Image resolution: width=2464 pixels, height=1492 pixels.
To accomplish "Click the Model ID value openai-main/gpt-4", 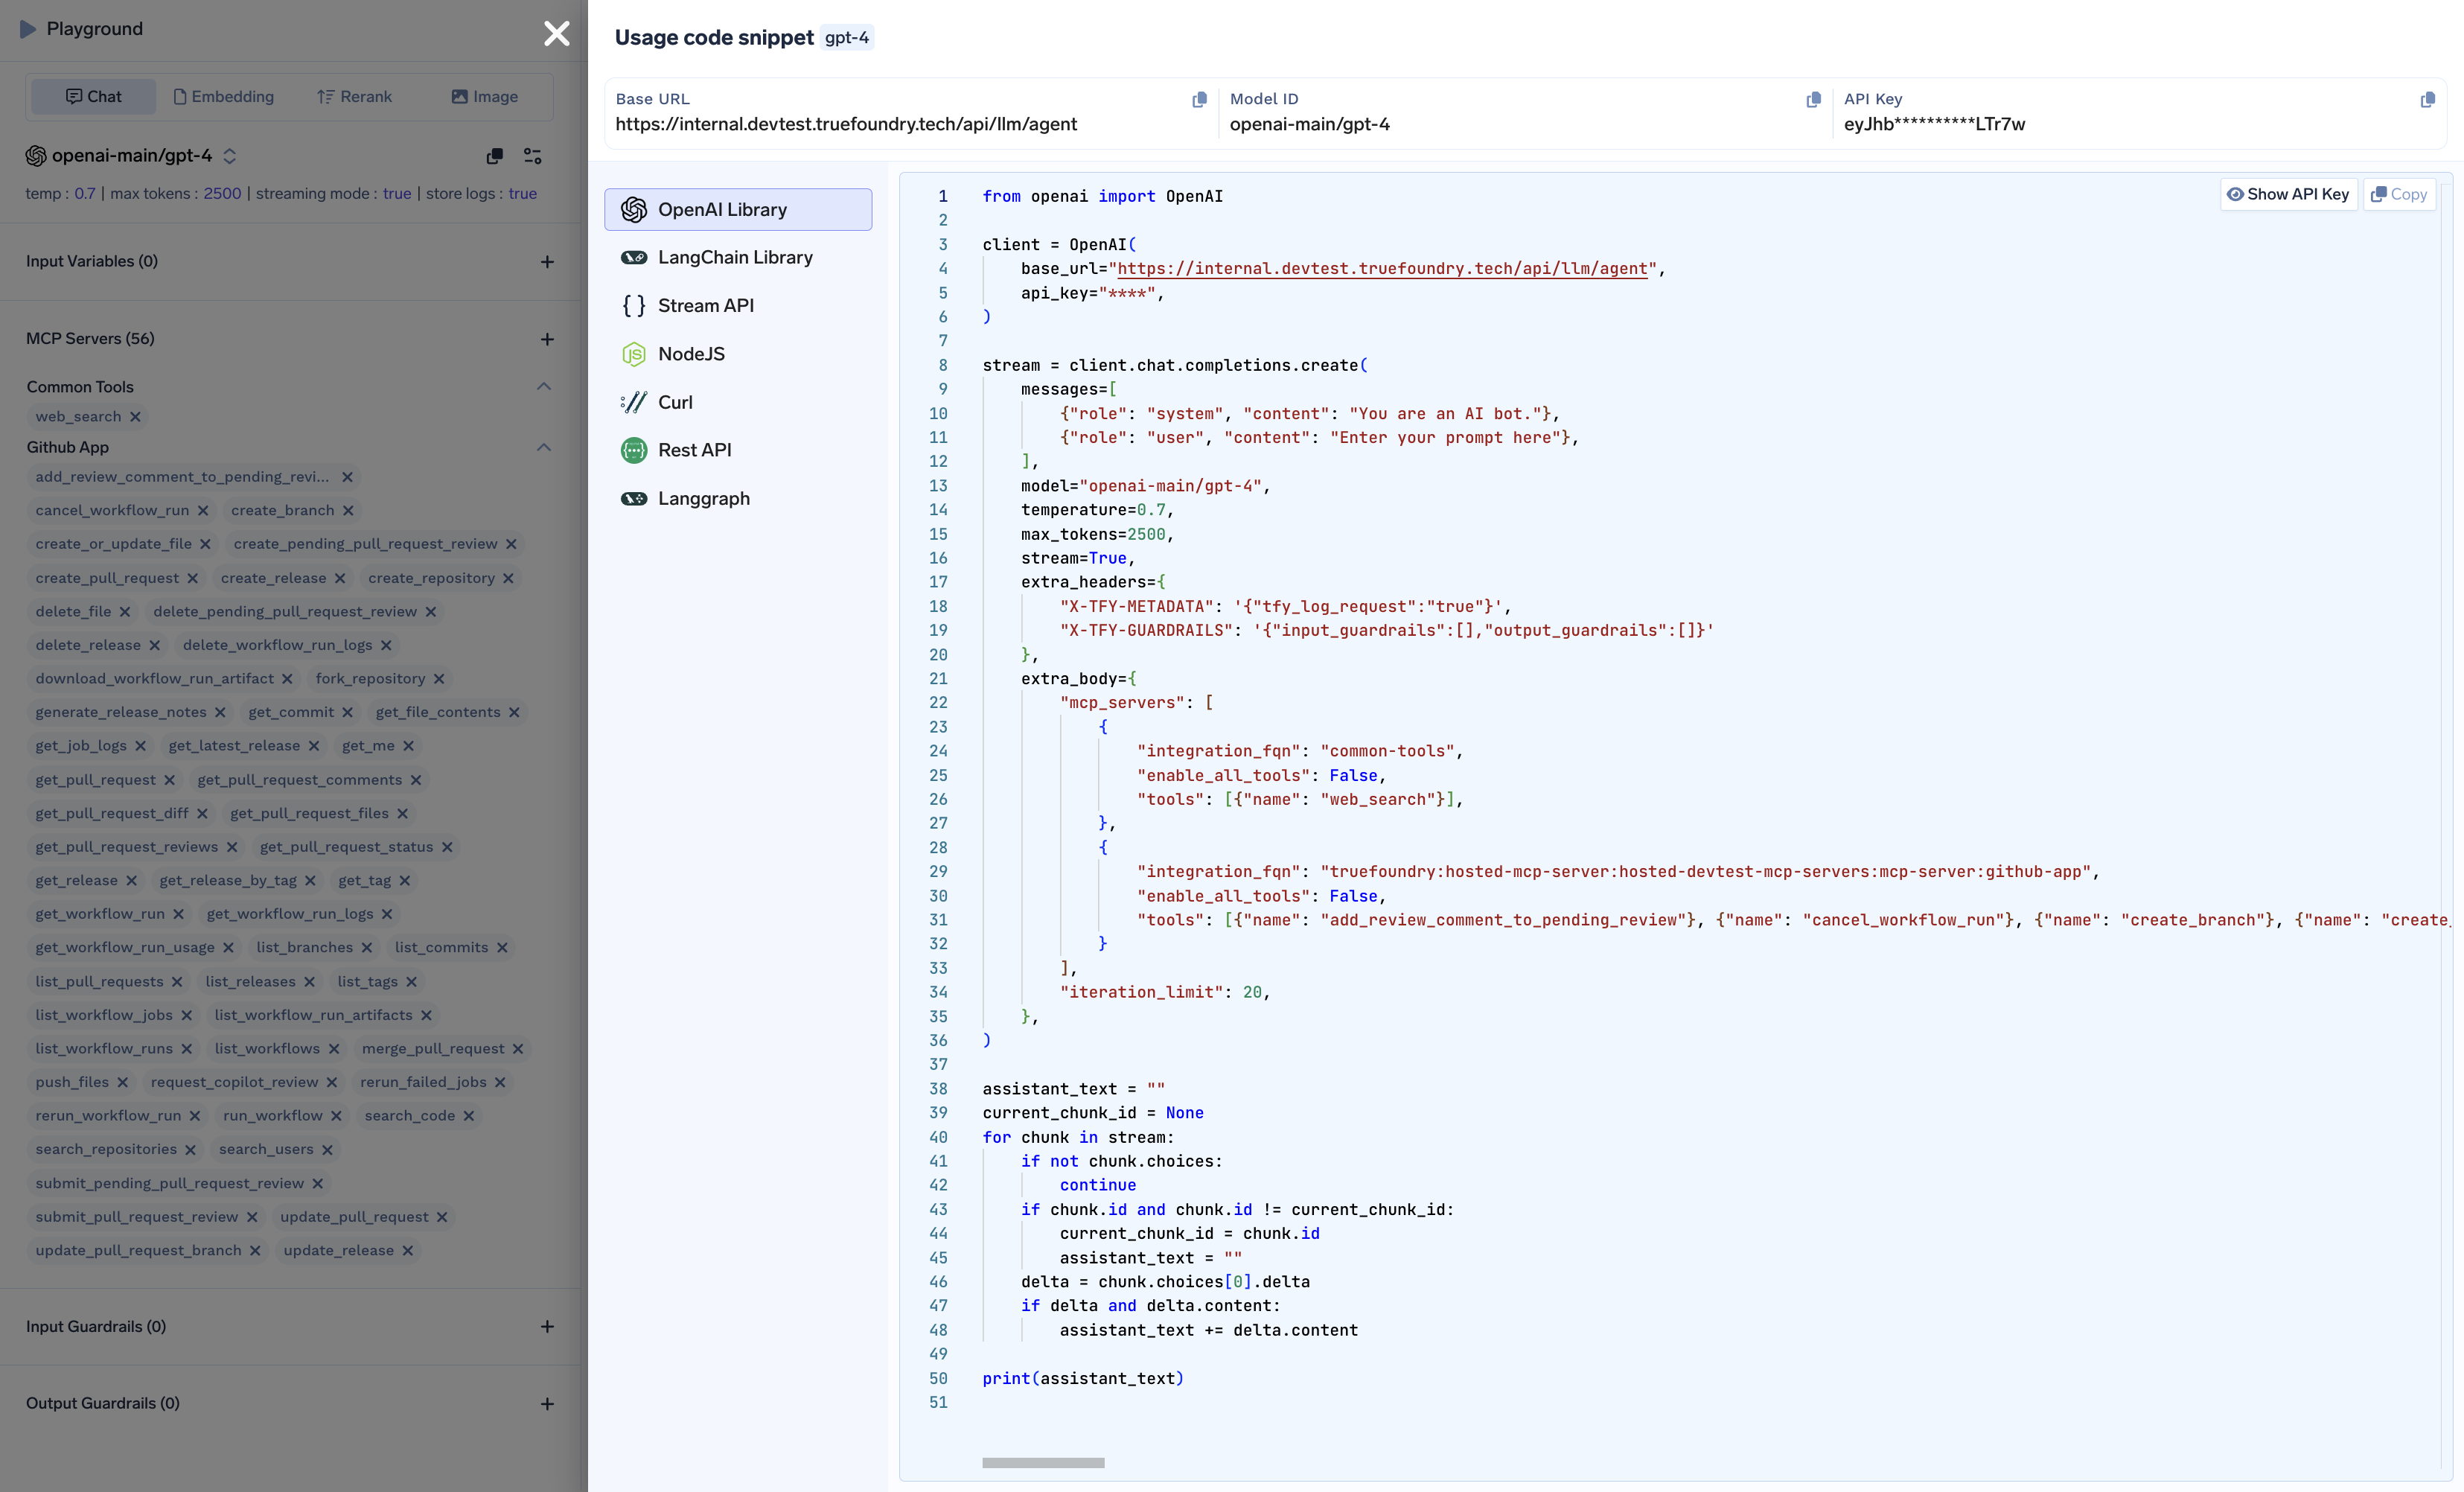I will tap(1310, 124).
